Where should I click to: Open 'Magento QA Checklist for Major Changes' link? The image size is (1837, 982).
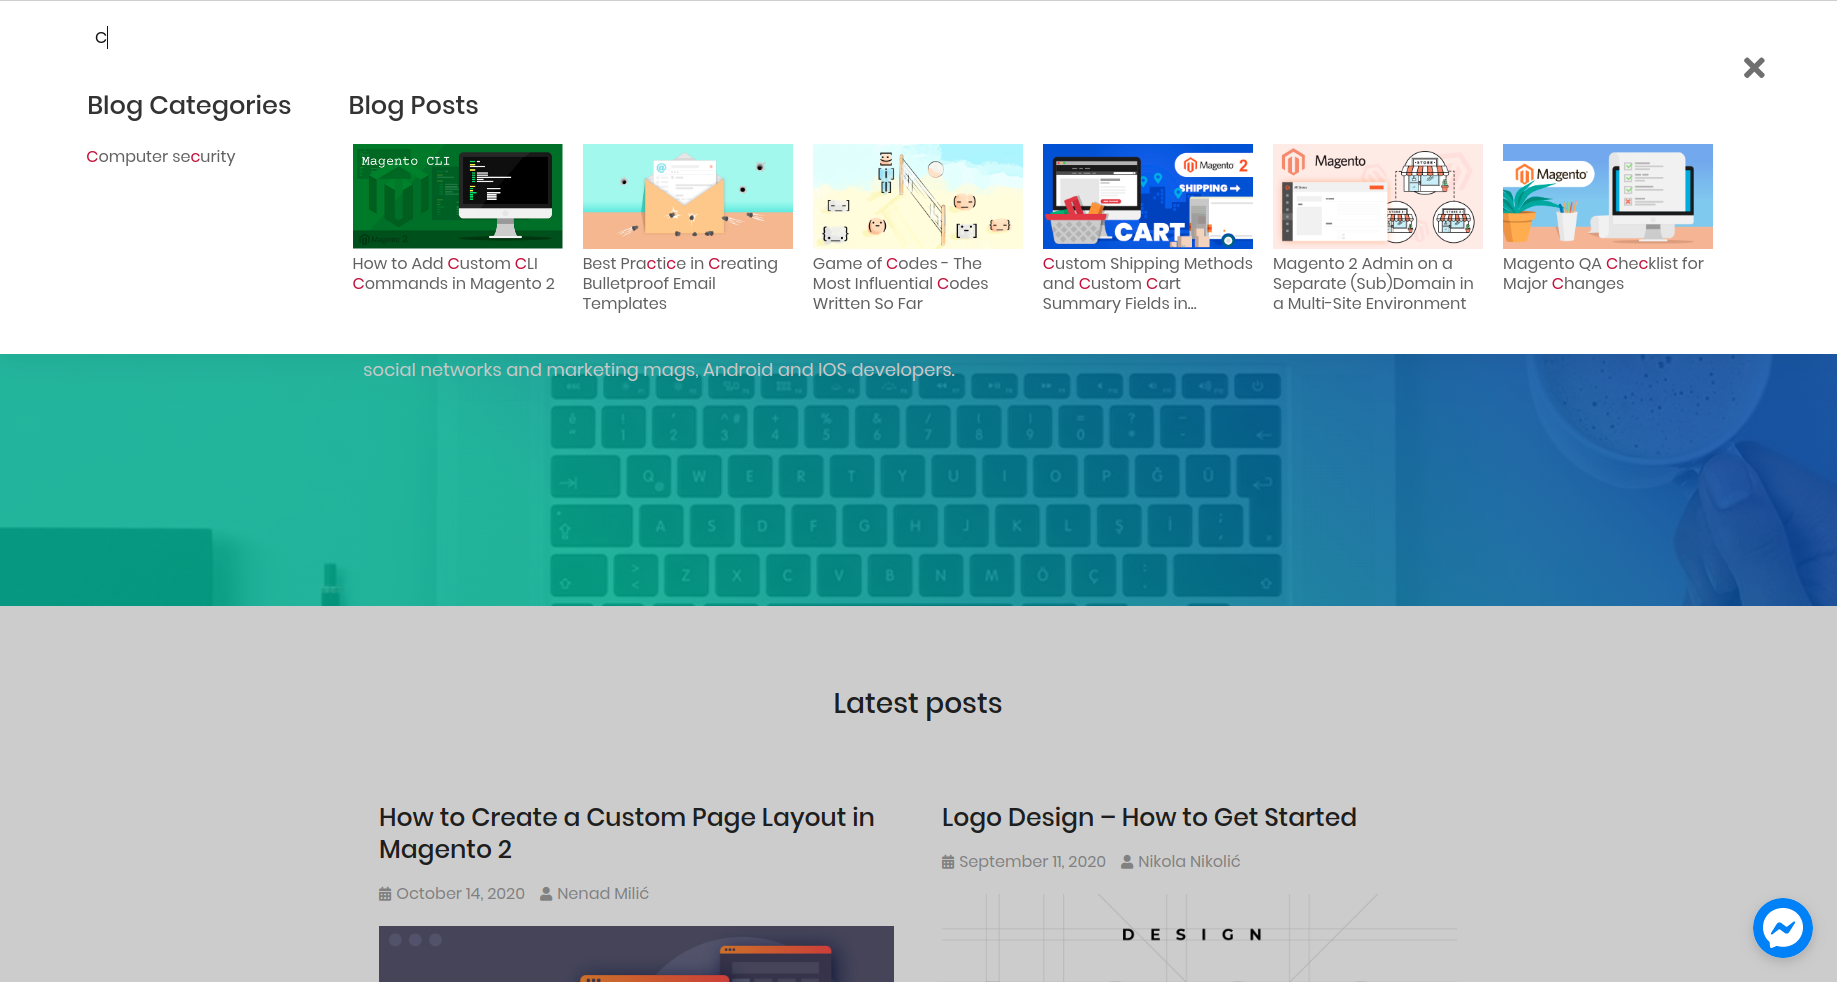[1603, 274]
